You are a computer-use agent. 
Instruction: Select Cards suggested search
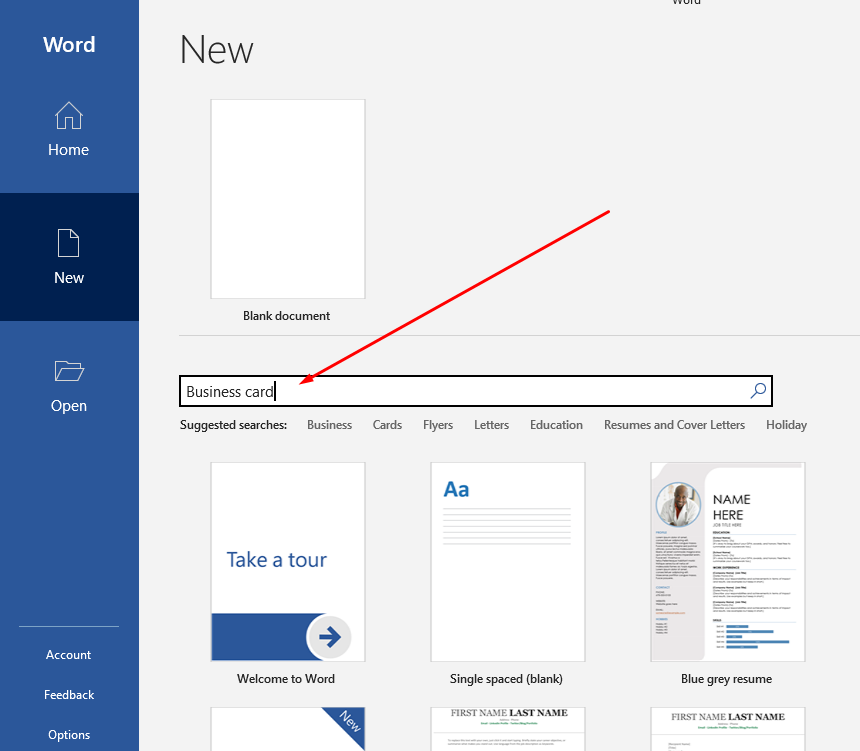[x=387, y=425]
